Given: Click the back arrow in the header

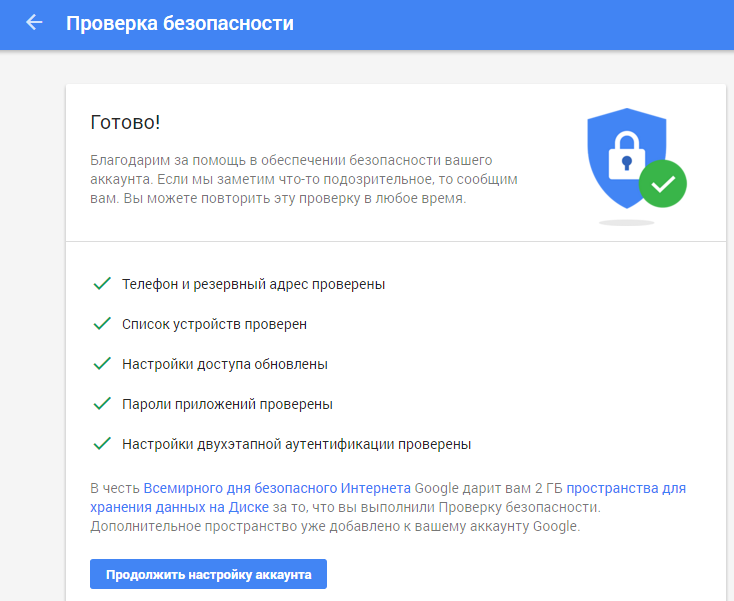Looking at the screenshot, I should pos(35,22).
